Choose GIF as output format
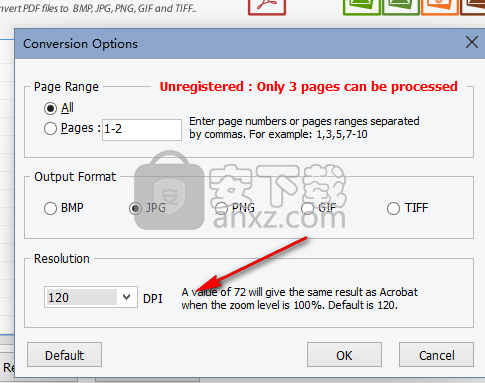The image size is (485, 383). 307,209
